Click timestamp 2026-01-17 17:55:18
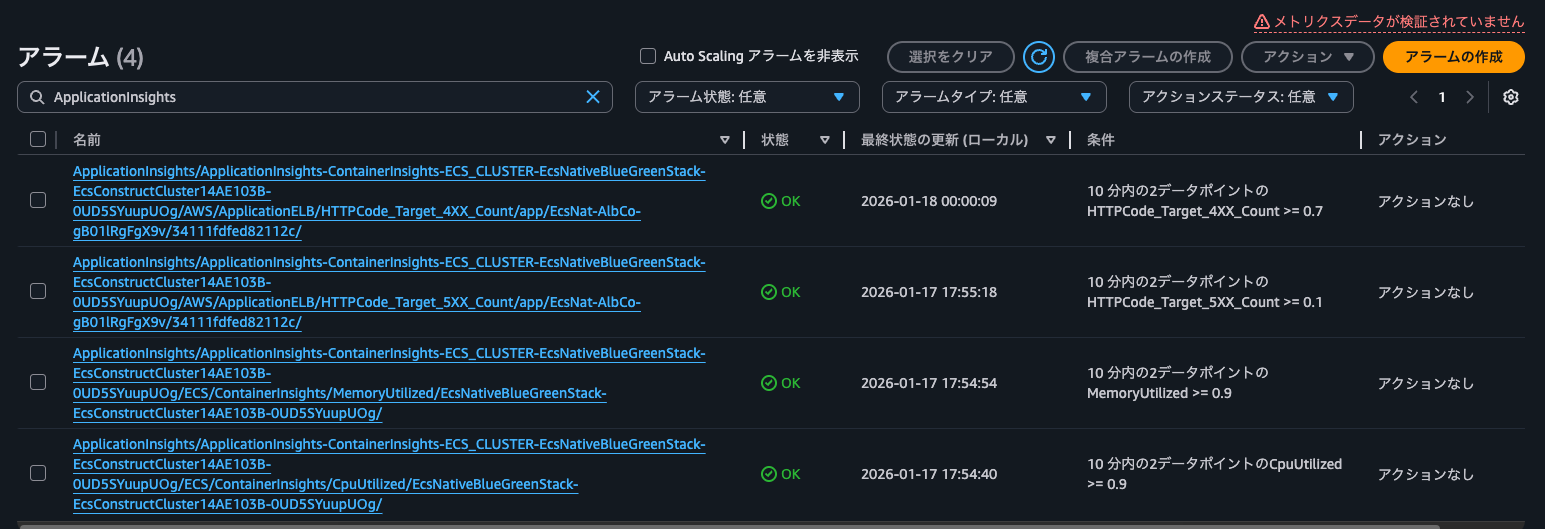The height and width of the screenshot is (529, 1545). point(929,292)
